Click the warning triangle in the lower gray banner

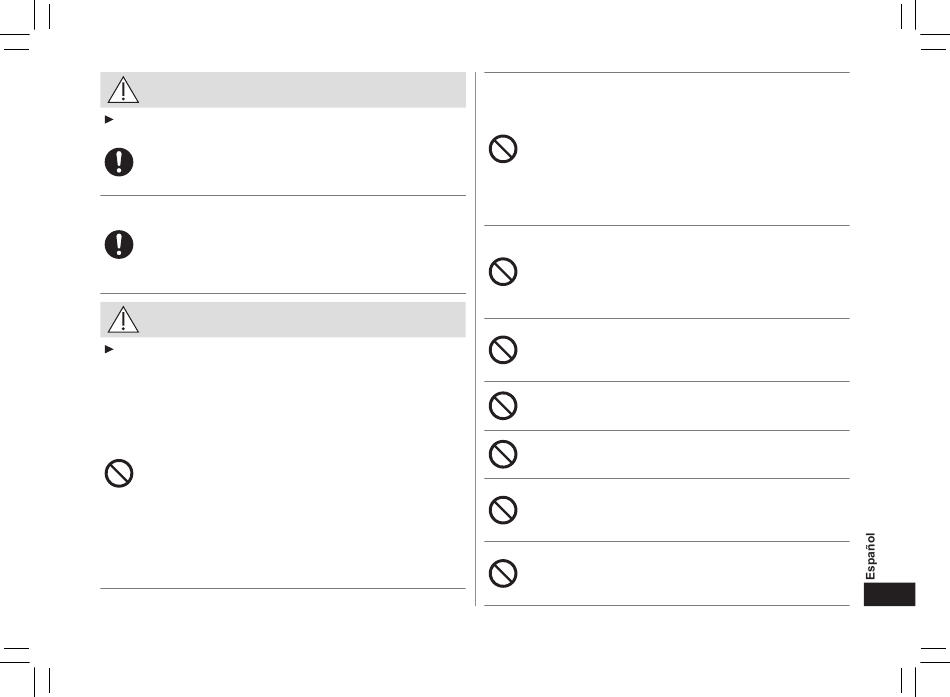(123, 319)
